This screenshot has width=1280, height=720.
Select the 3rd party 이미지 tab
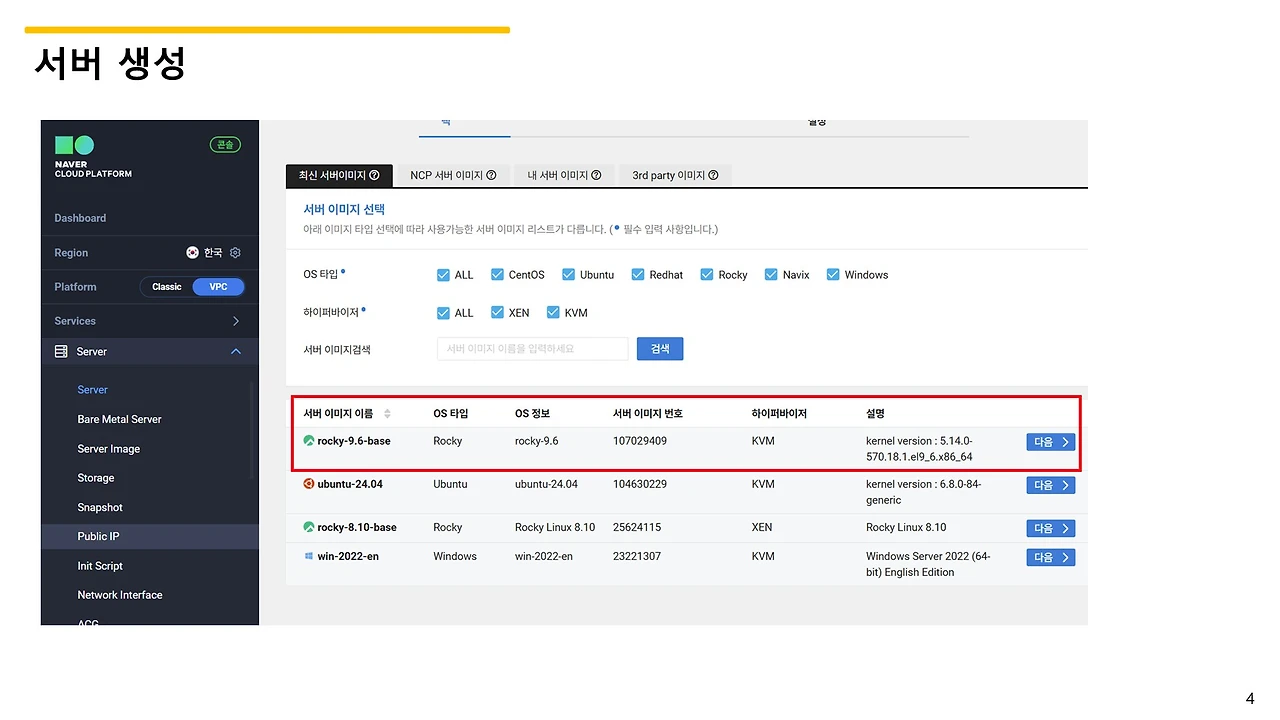tap(676, 175)
